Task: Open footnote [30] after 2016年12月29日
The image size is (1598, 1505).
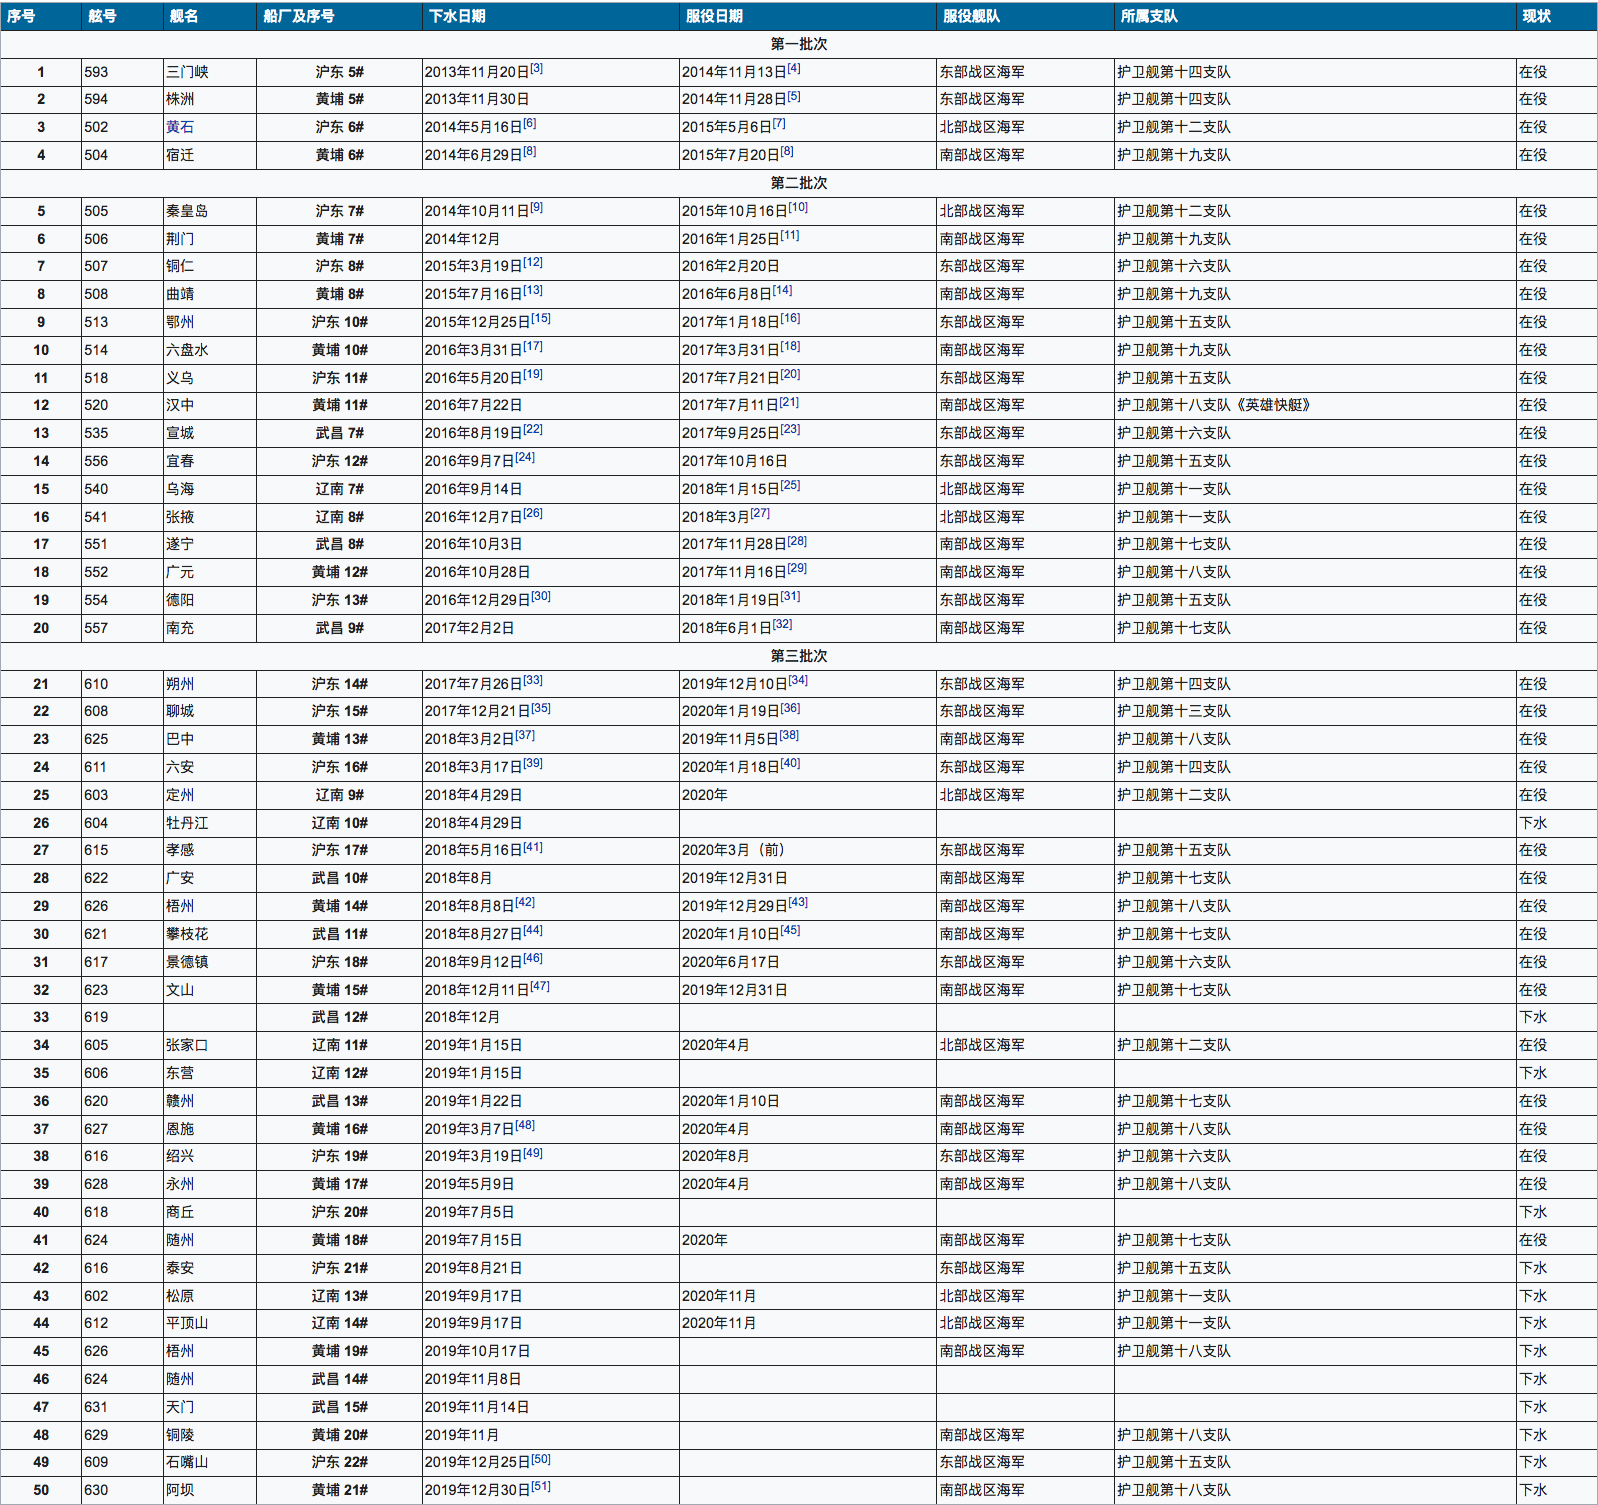Action: tap(540, 597)
